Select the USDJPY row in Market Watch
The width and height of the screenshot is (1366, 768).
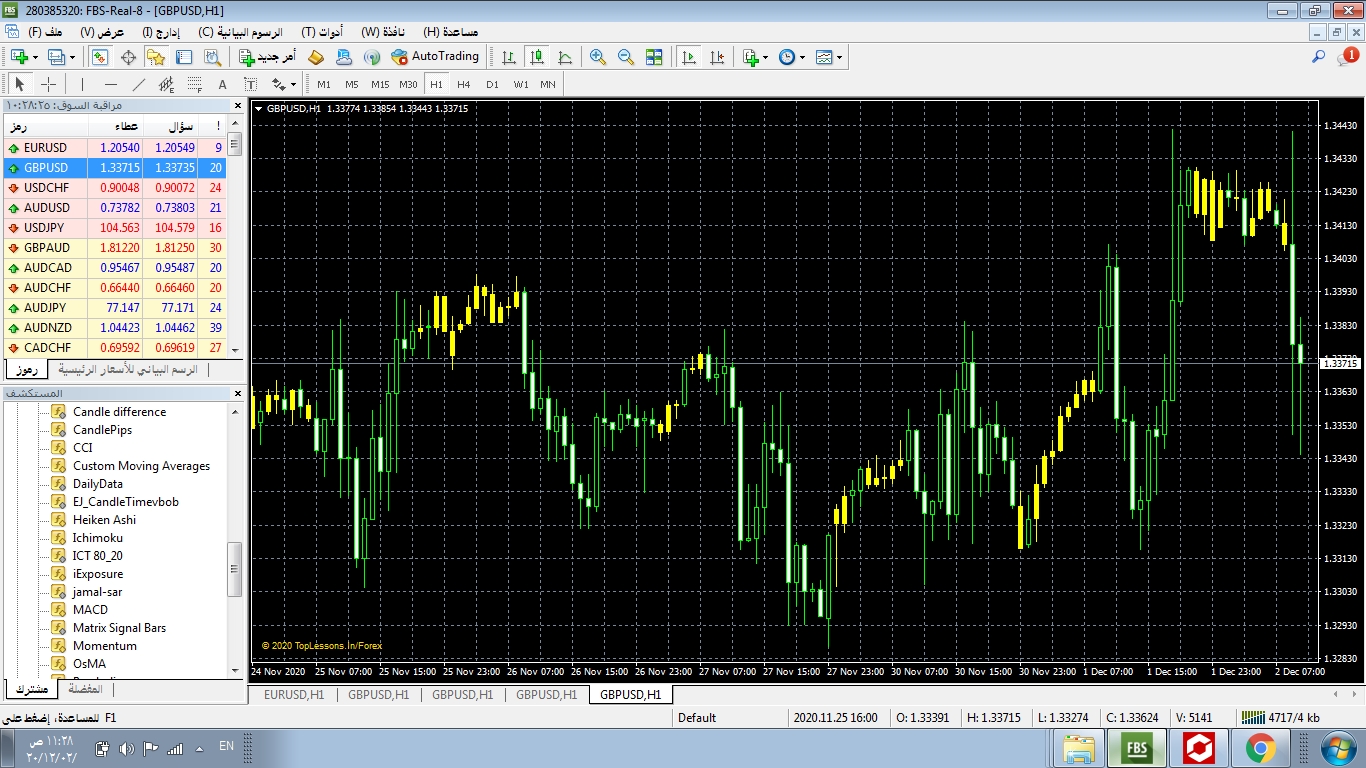(x=45, y=228)
